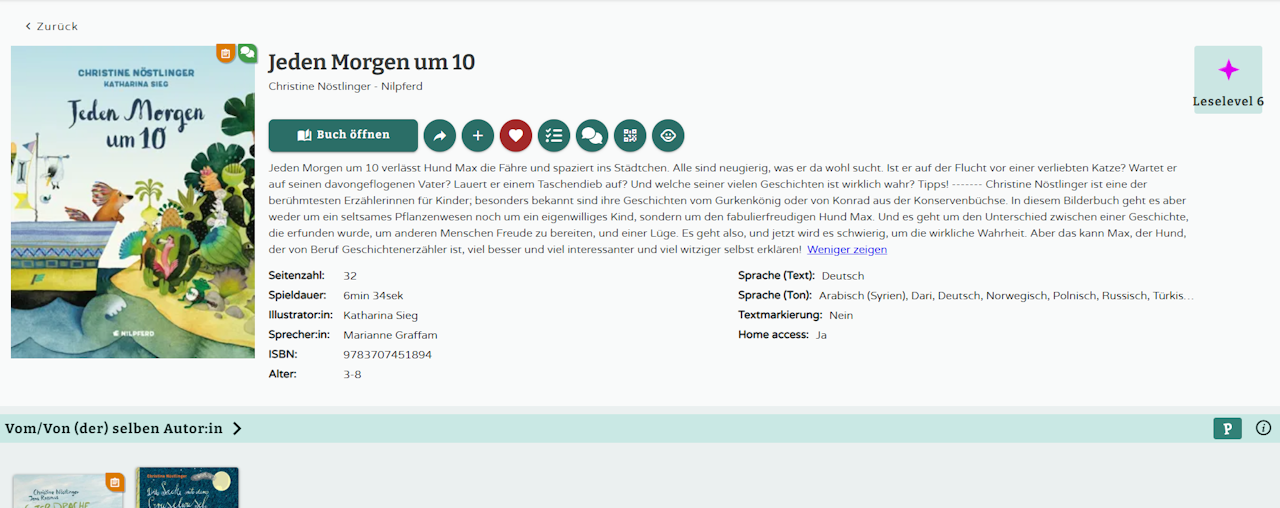
Task: Open the first related book thumbnail
Action: click(68, 491)
